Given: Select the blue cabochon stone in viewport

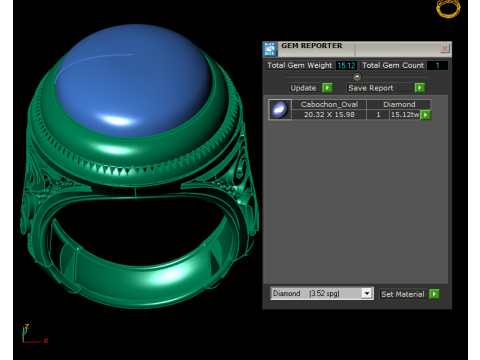Looking at the screenshot, I should (133, 80).
